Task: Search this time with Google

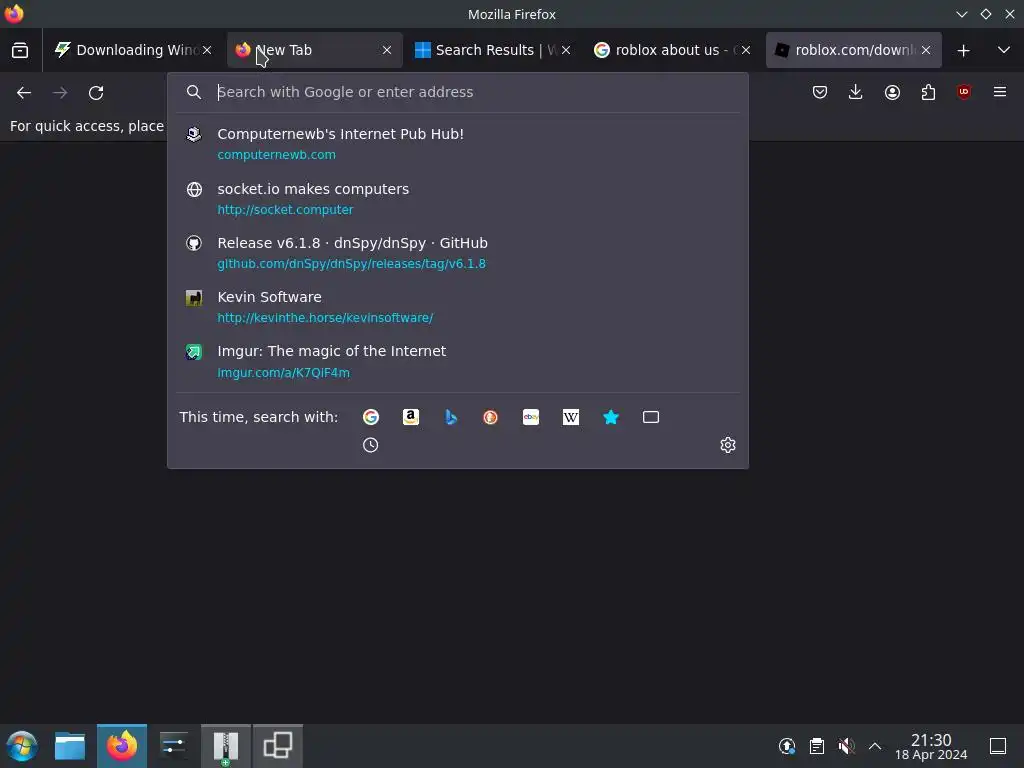Action: pyautogui.click(x=371, y=417)
